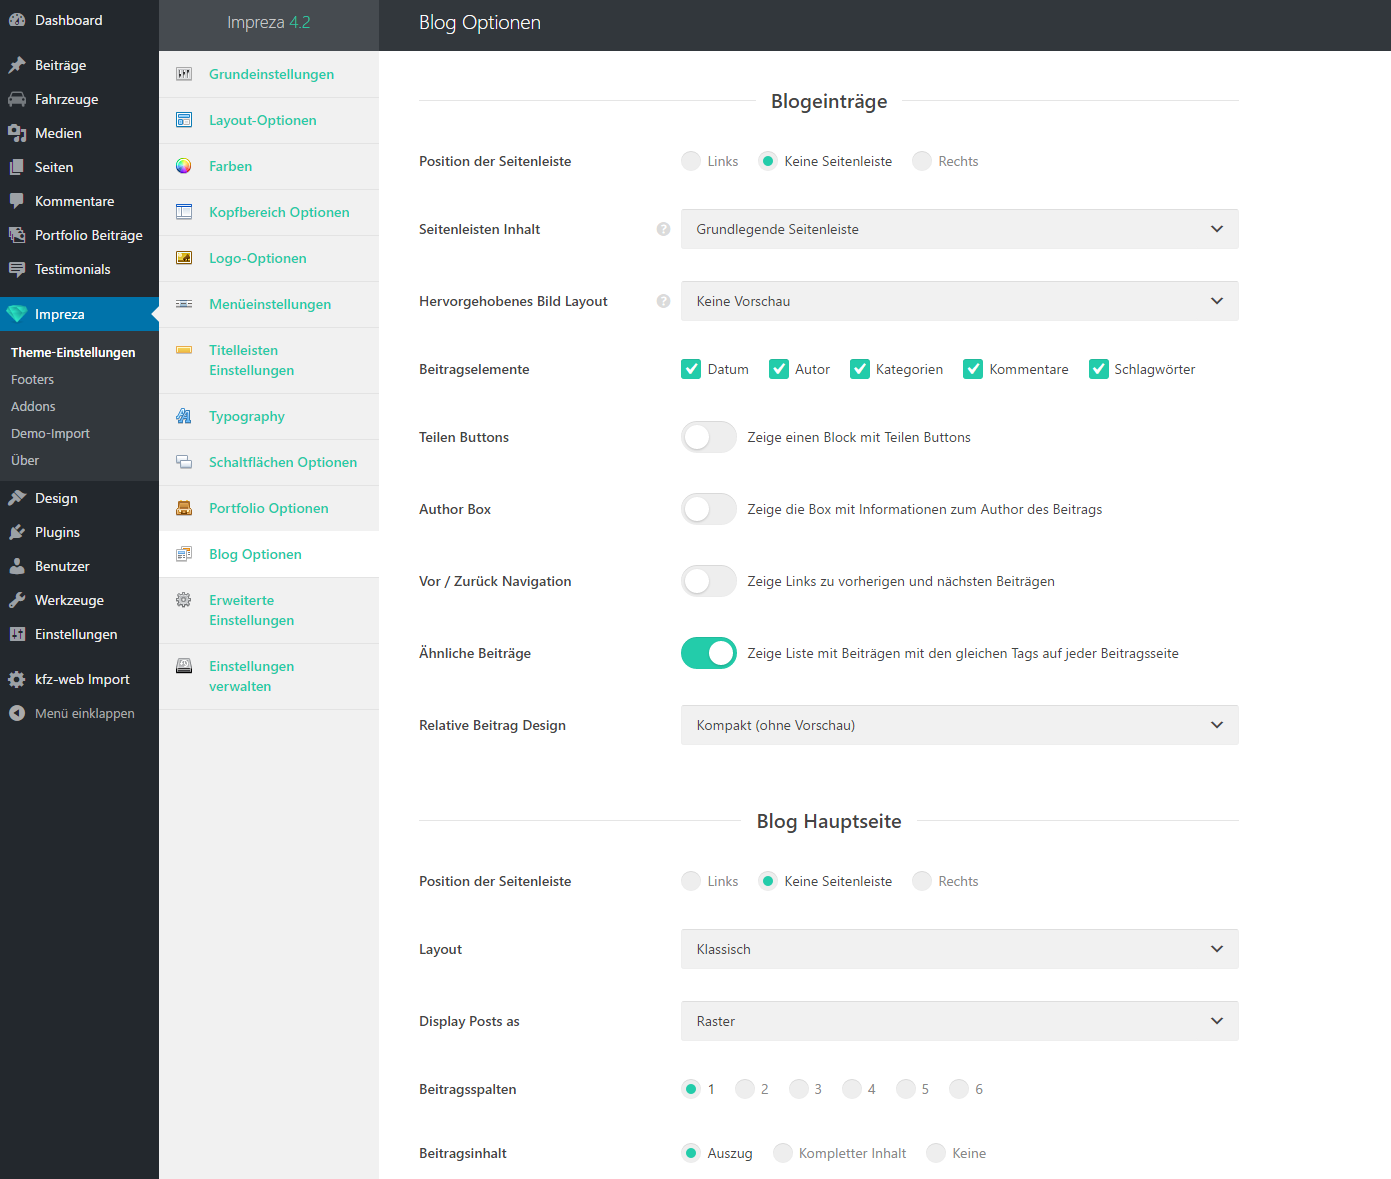Uncheck the Kategorien checkbox
This screenshot has height=1179, width=1391.
point(860,369)
